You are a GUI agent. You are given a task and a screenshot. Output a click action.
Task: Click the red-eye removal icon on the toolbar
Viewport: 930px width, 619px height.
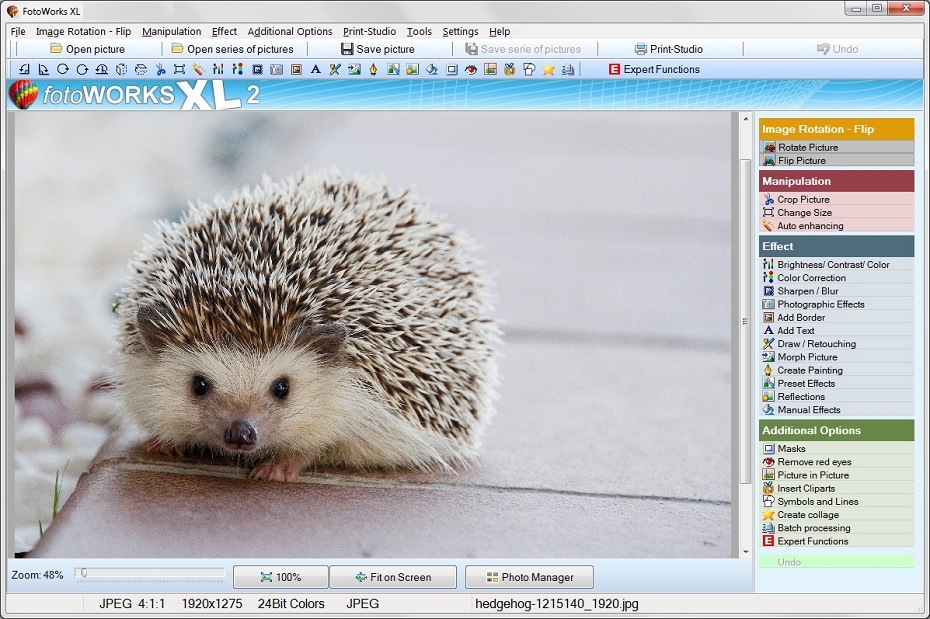pos(470,69)
